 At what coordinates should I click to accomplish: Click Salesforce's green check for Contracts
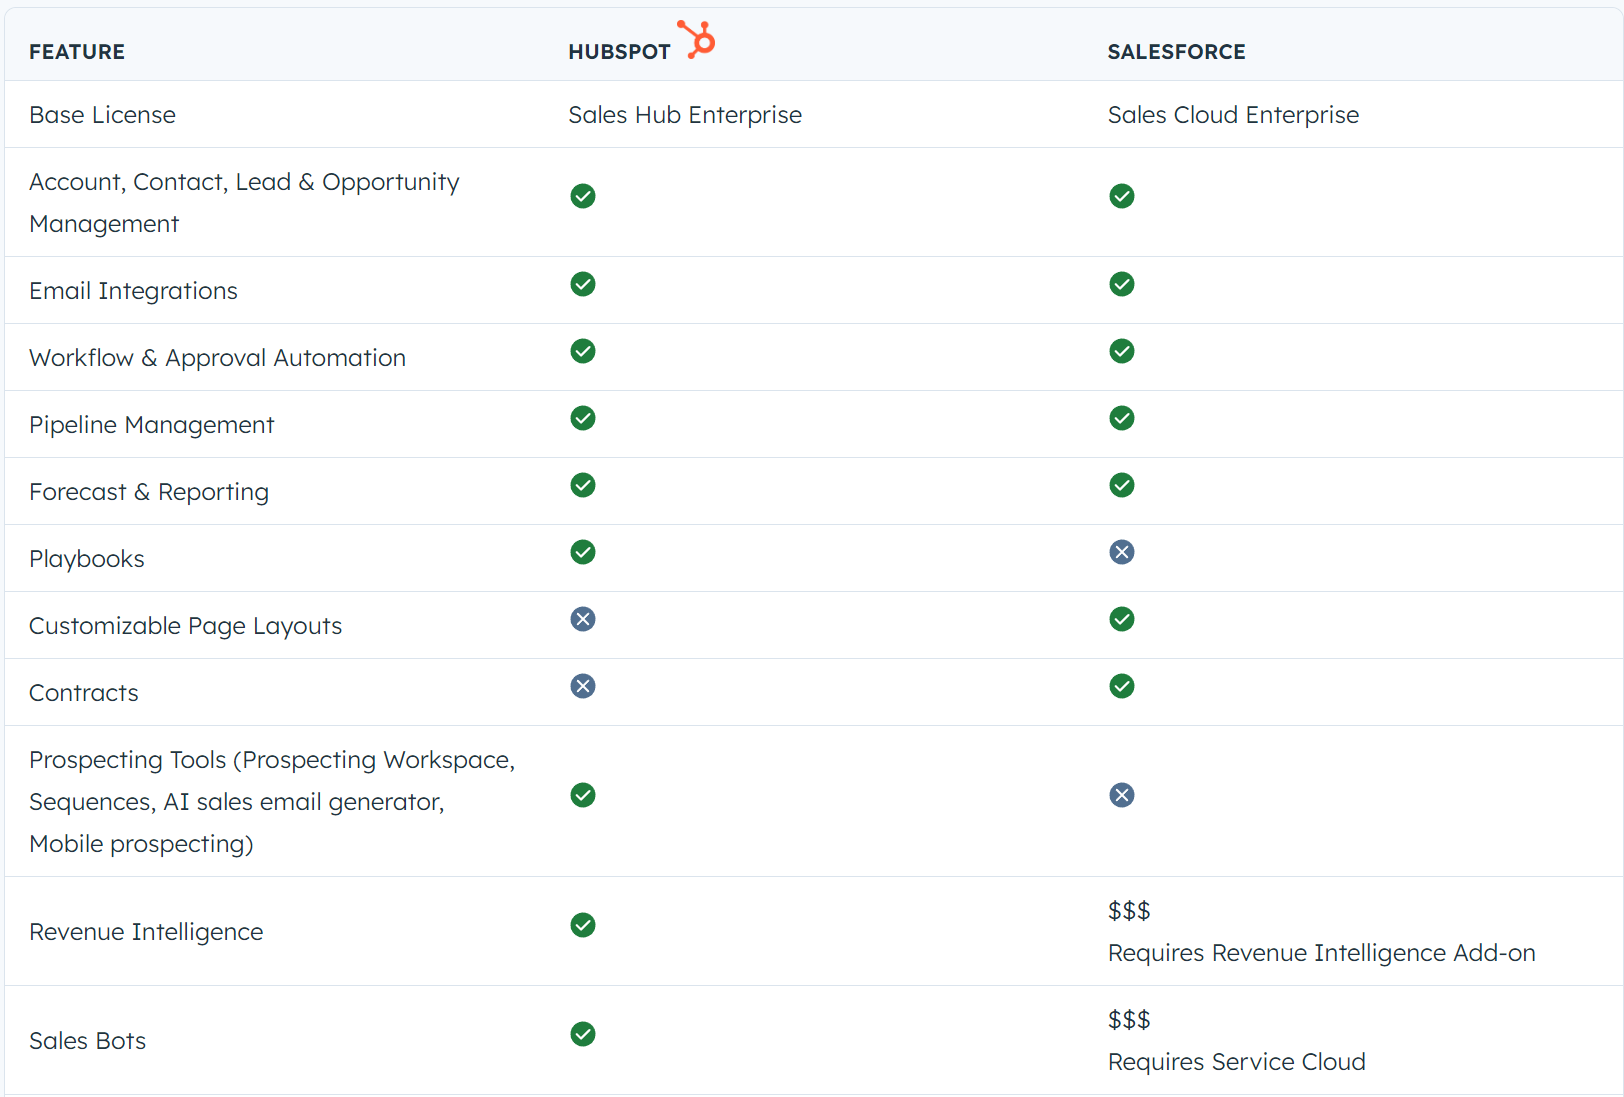(1122, 687)
